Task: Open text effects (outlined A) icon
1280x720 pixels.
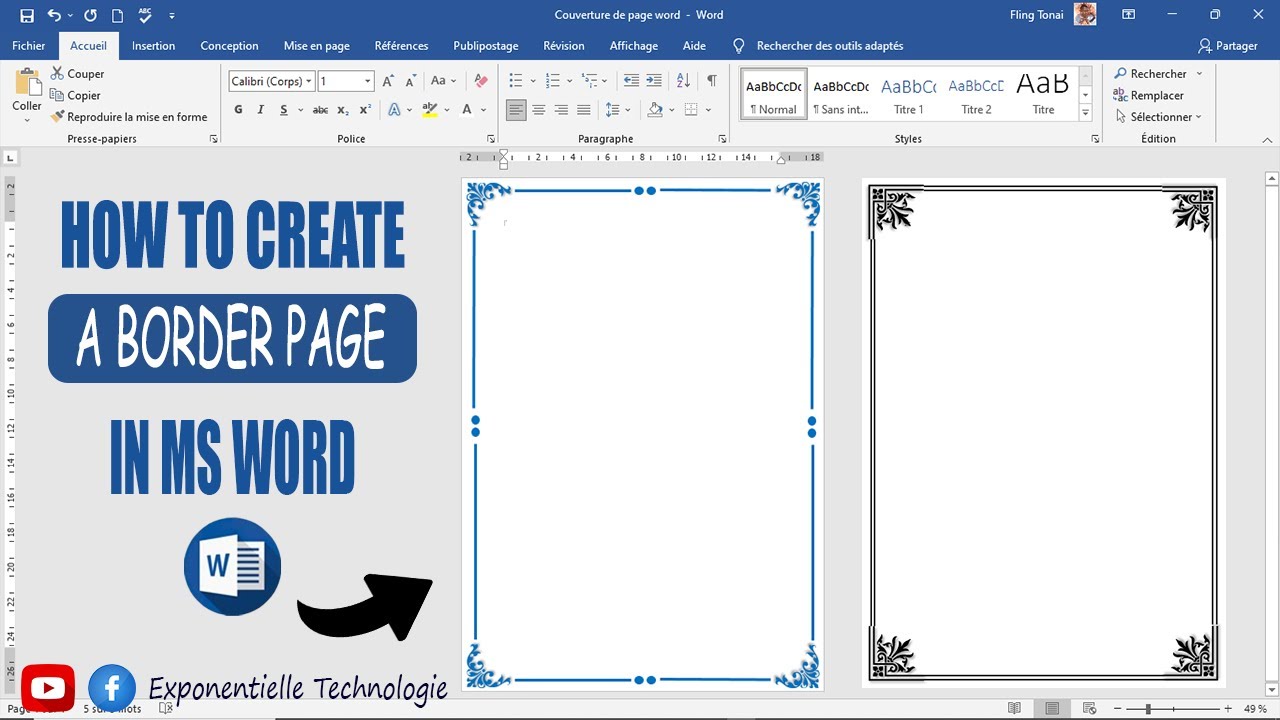Action: [x=394, y=110]
